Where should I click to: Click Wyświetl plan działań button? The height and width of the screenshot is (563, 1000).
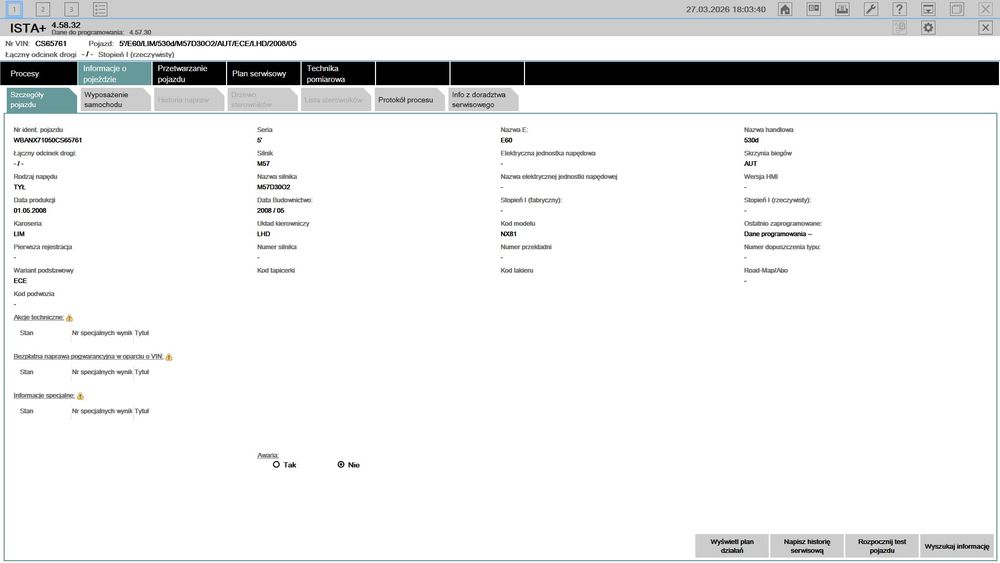732,546
